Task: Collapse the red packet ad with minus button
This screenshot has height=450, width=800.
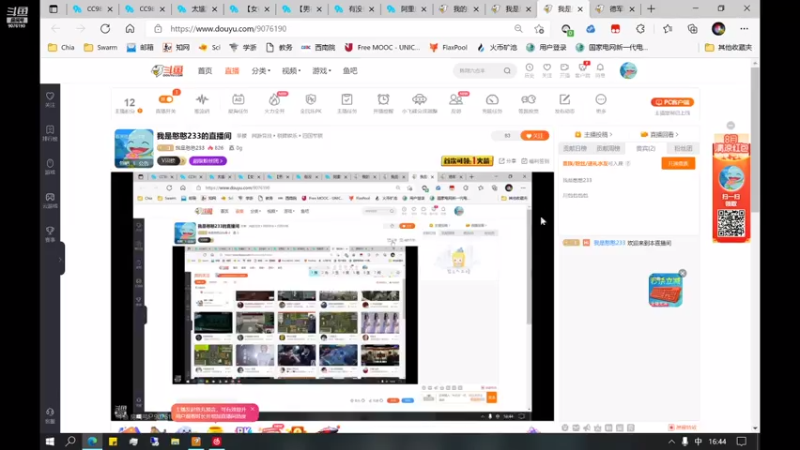Action: click(x=731, y=126)
